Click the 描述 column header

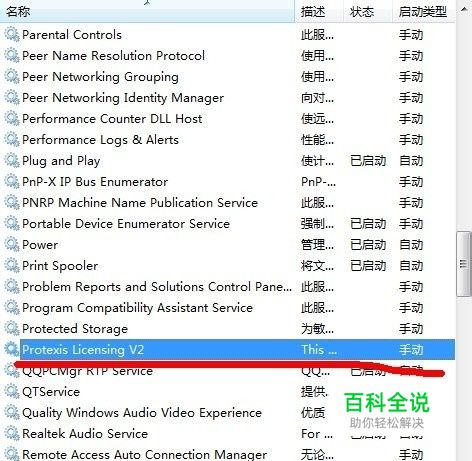pos(319,11)
